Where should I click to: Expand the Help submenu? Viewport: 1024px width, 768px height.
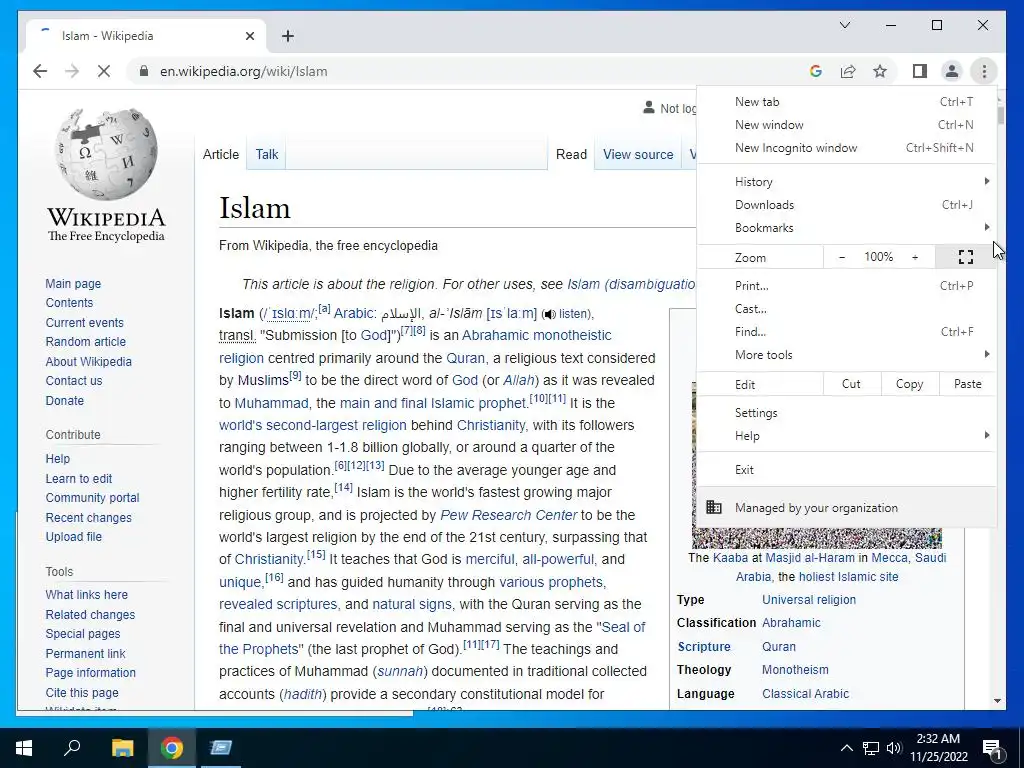pyautogui.click(x=846, y=436)
